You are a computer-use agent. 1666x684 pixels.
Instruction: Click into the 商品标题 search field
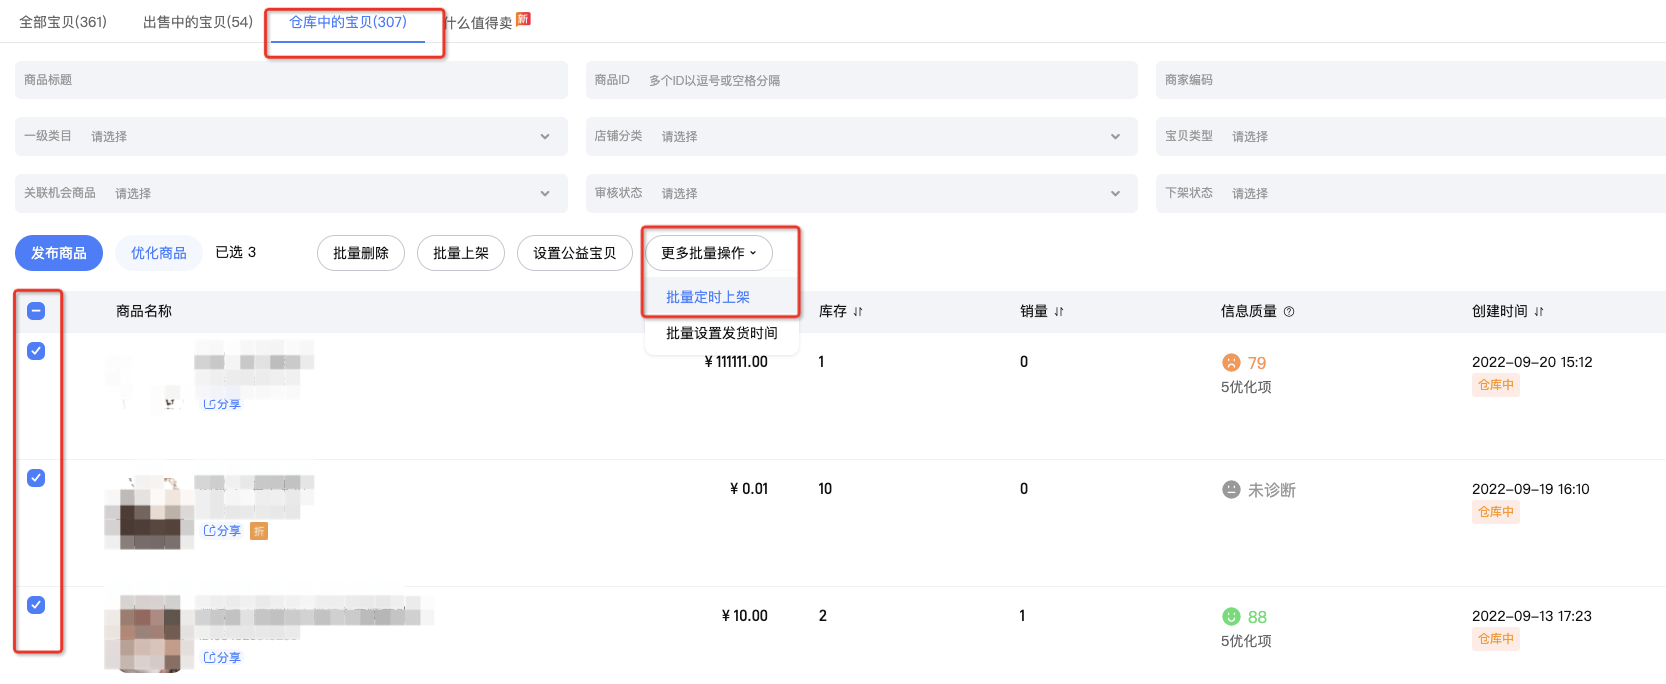pos(291,80)
